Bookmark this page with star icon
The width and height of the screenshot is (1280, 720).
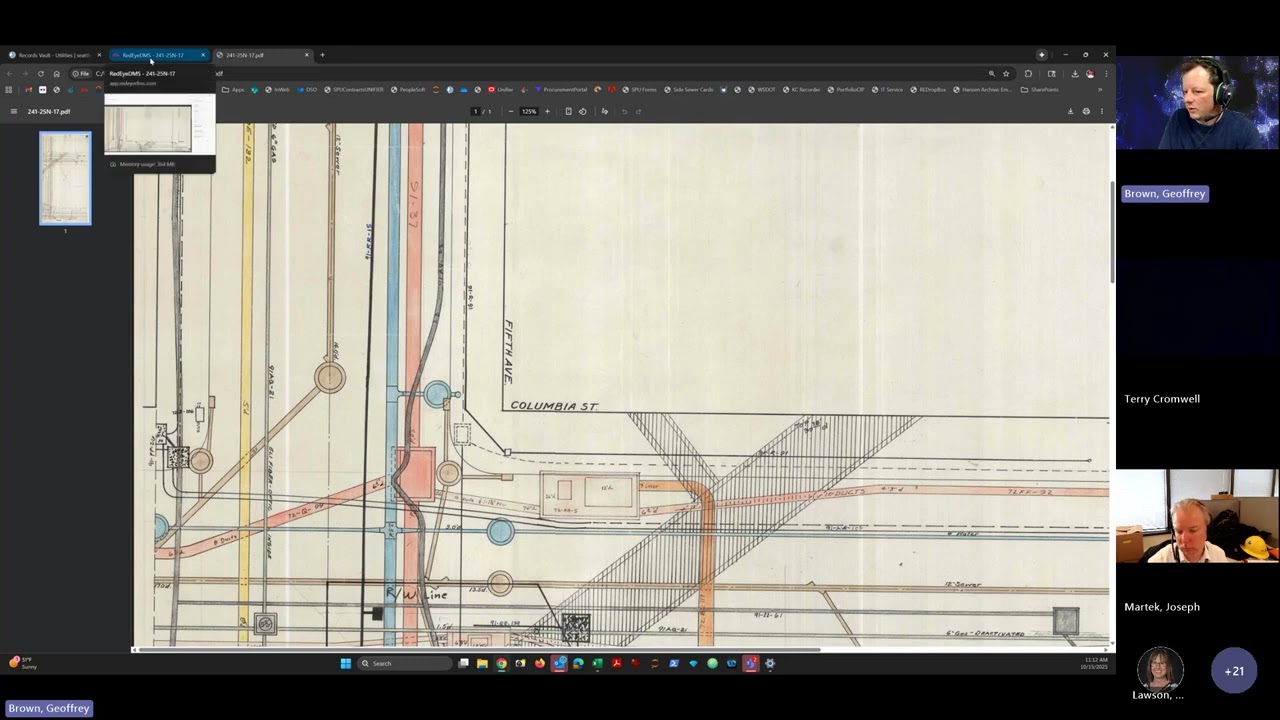[1006, 73]
